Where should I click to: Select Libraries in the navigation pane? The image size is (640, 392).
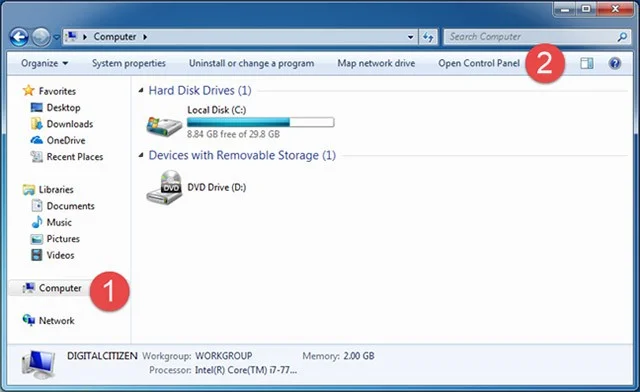coord(56,189)
